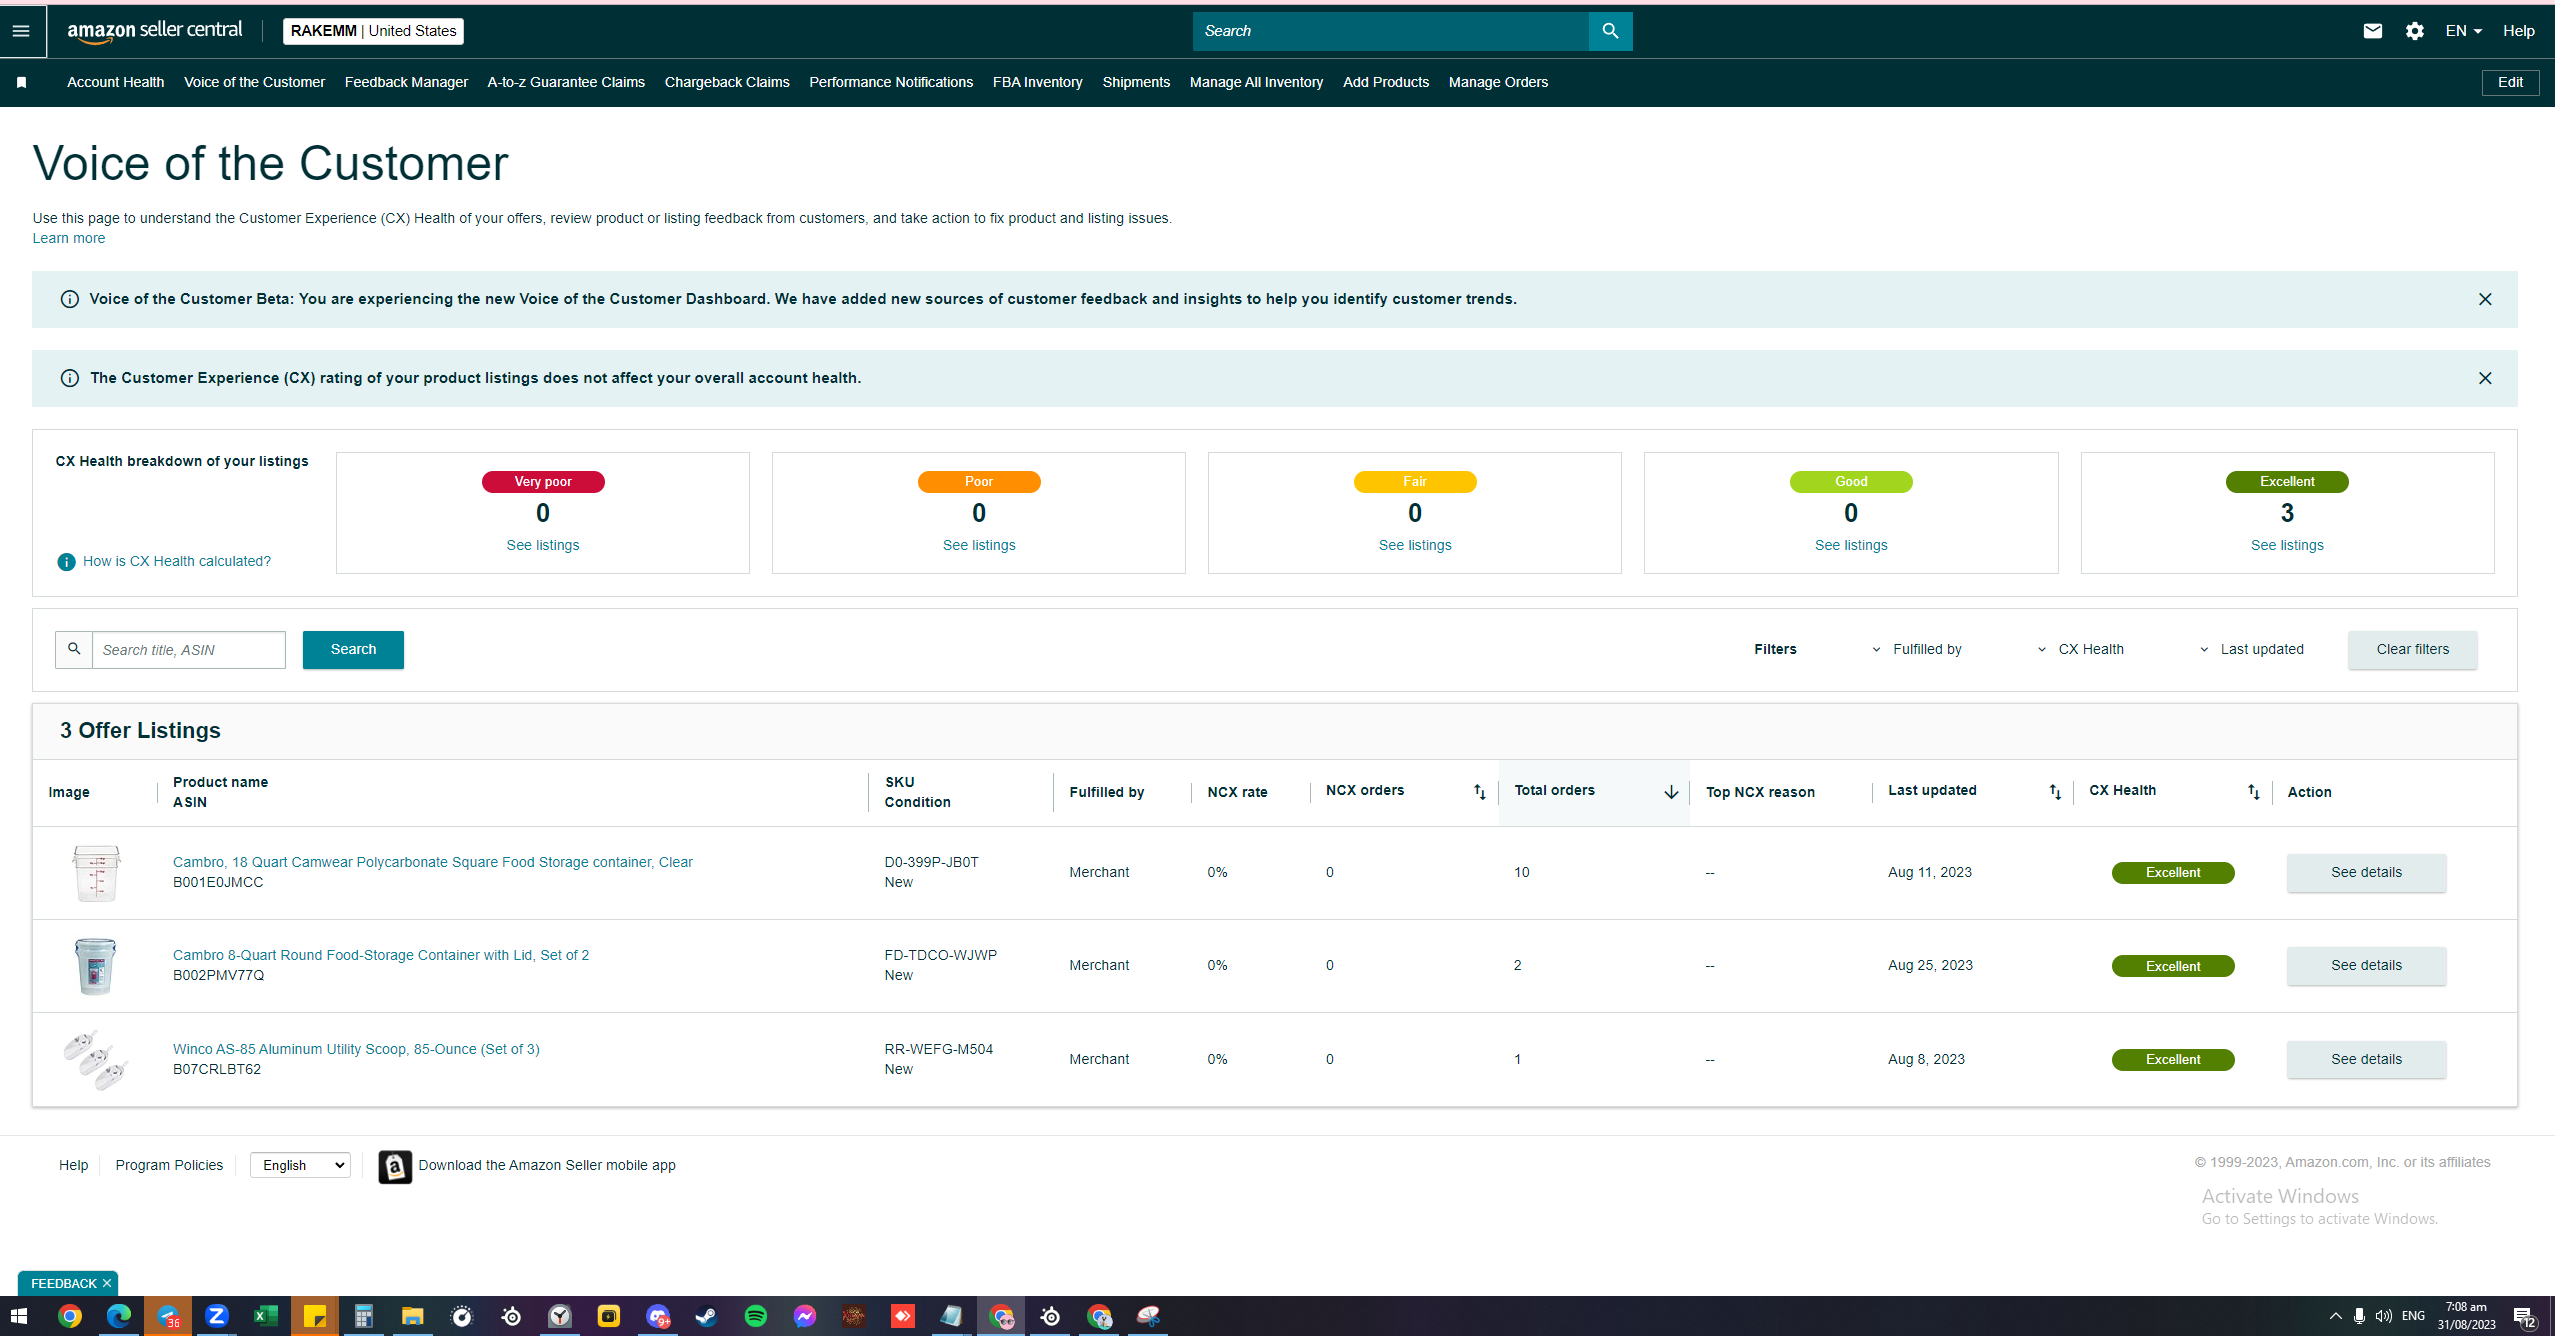Image resolution: width=2555 pixels, height=1336 pixels.
Task: See details for Cambro 8-Quart round container
Action: point(2366,966)
